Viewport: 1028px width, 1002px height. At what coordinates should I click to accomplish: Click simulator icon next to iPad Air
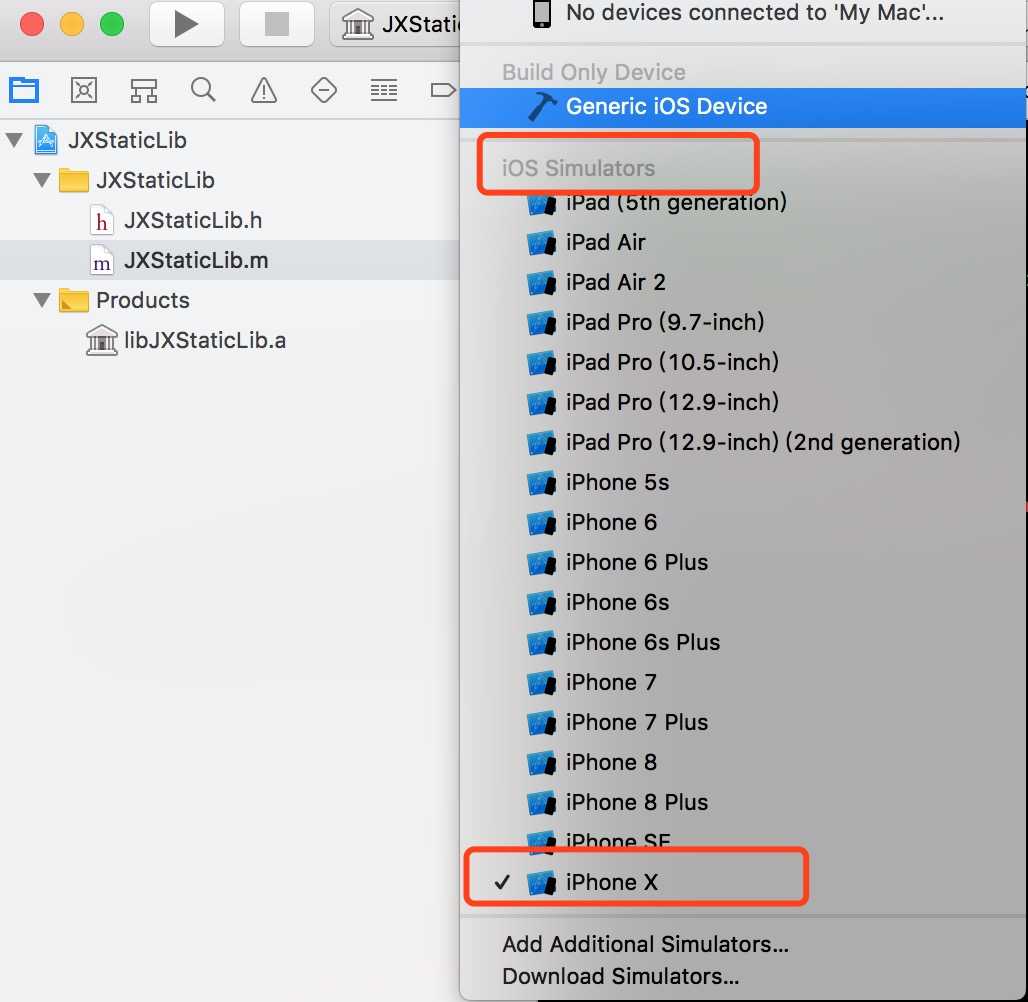[x=542, y=243]
